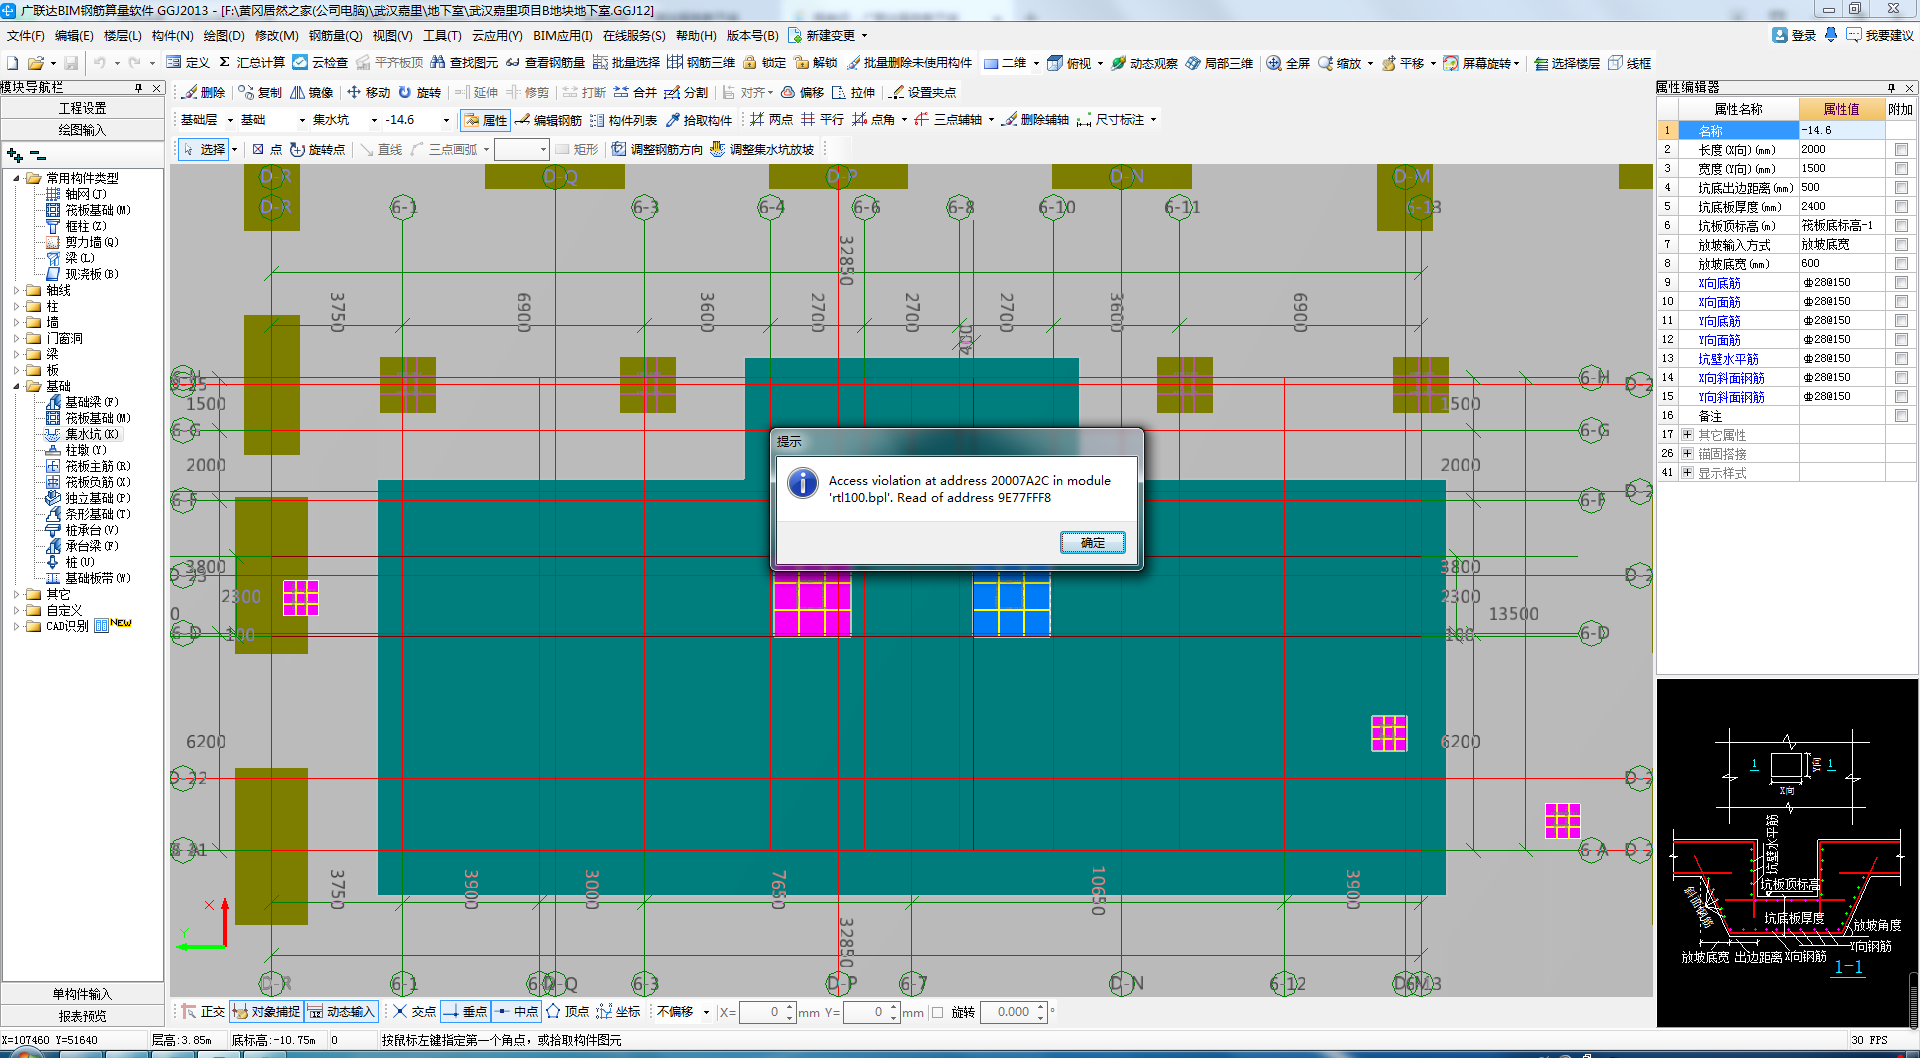Toggle the 正交 ortho mode
Viewport: 1920px width, 1058px height.
coord(202,1012)
